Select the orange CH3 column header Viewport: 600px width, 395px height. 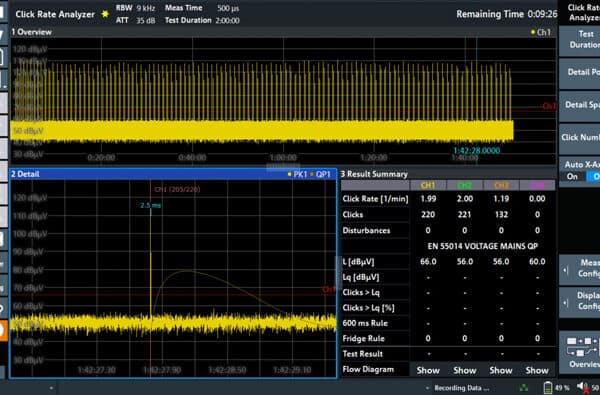501,186
